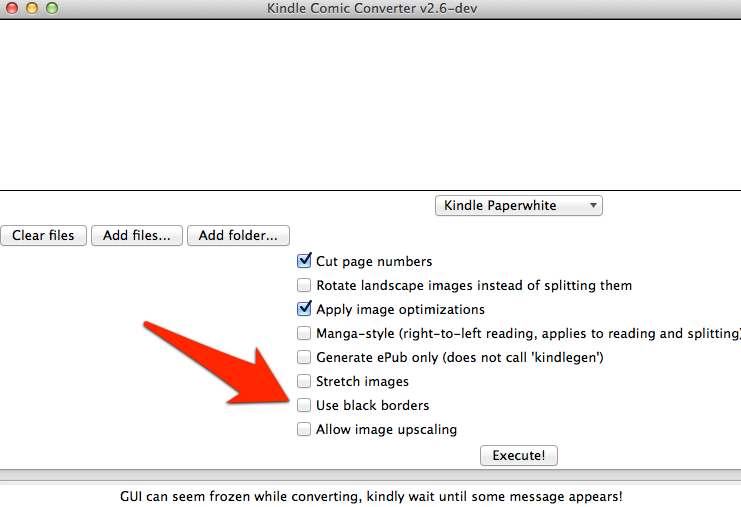Click the Clear files button
Screen dimensions: 741x507
tap(43, 235)
